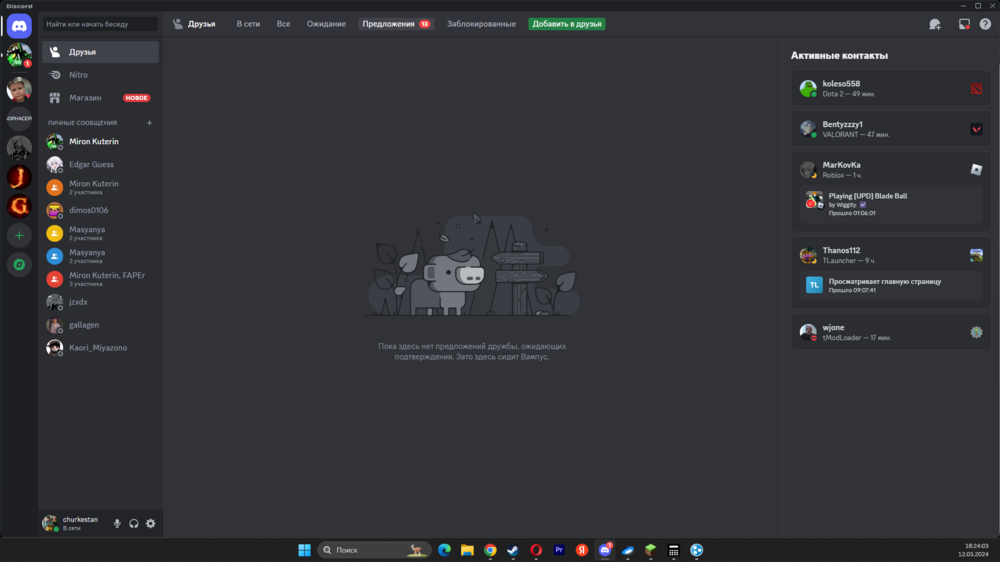Viewport: 1000px width, 562px height.
Task: Open the Магазин shop page
Action: point(101,98)
